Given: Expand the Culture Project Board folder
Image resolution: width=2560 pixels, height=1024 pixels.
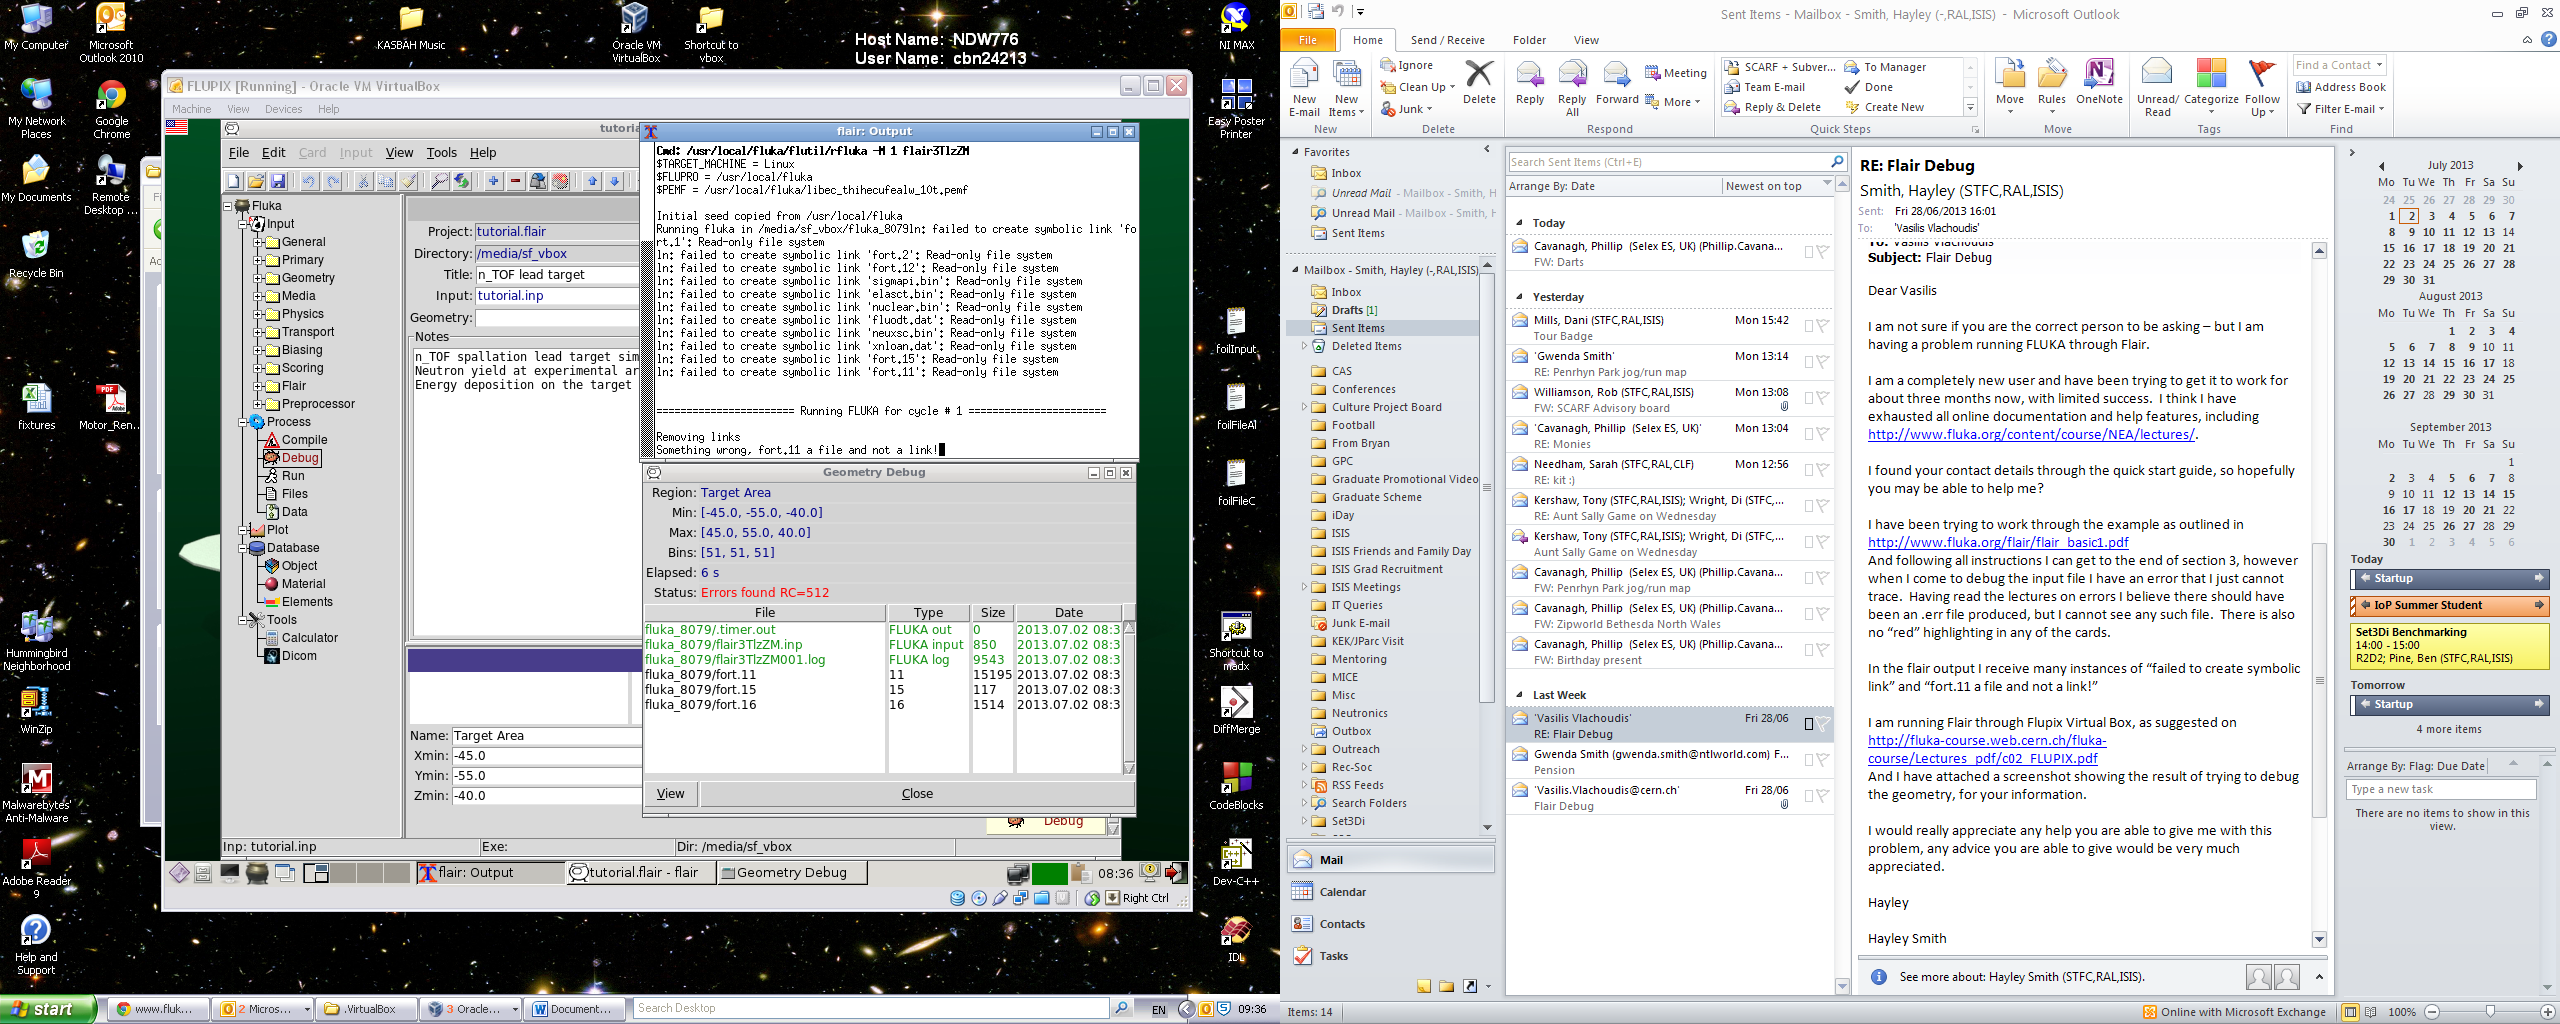Looking at the screenshot, I should [1304, 407].
